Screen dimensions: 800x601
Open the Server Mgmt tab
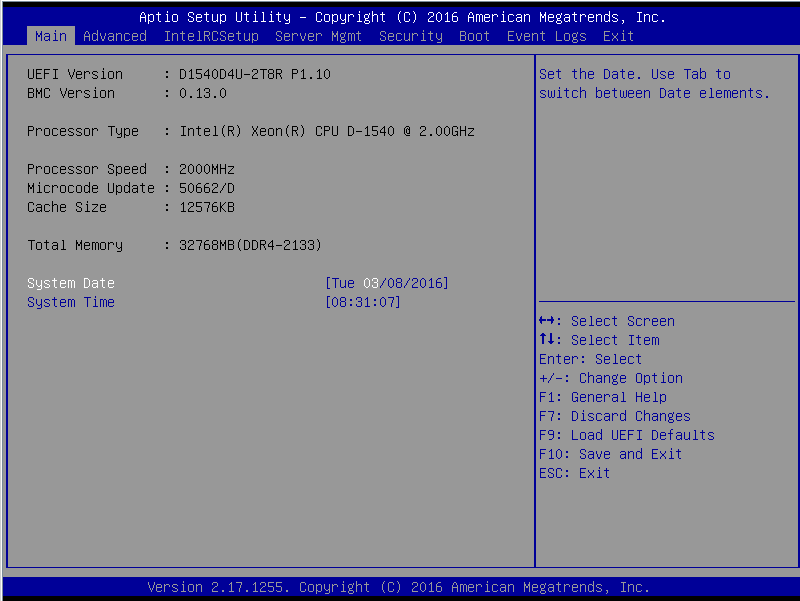318,36
